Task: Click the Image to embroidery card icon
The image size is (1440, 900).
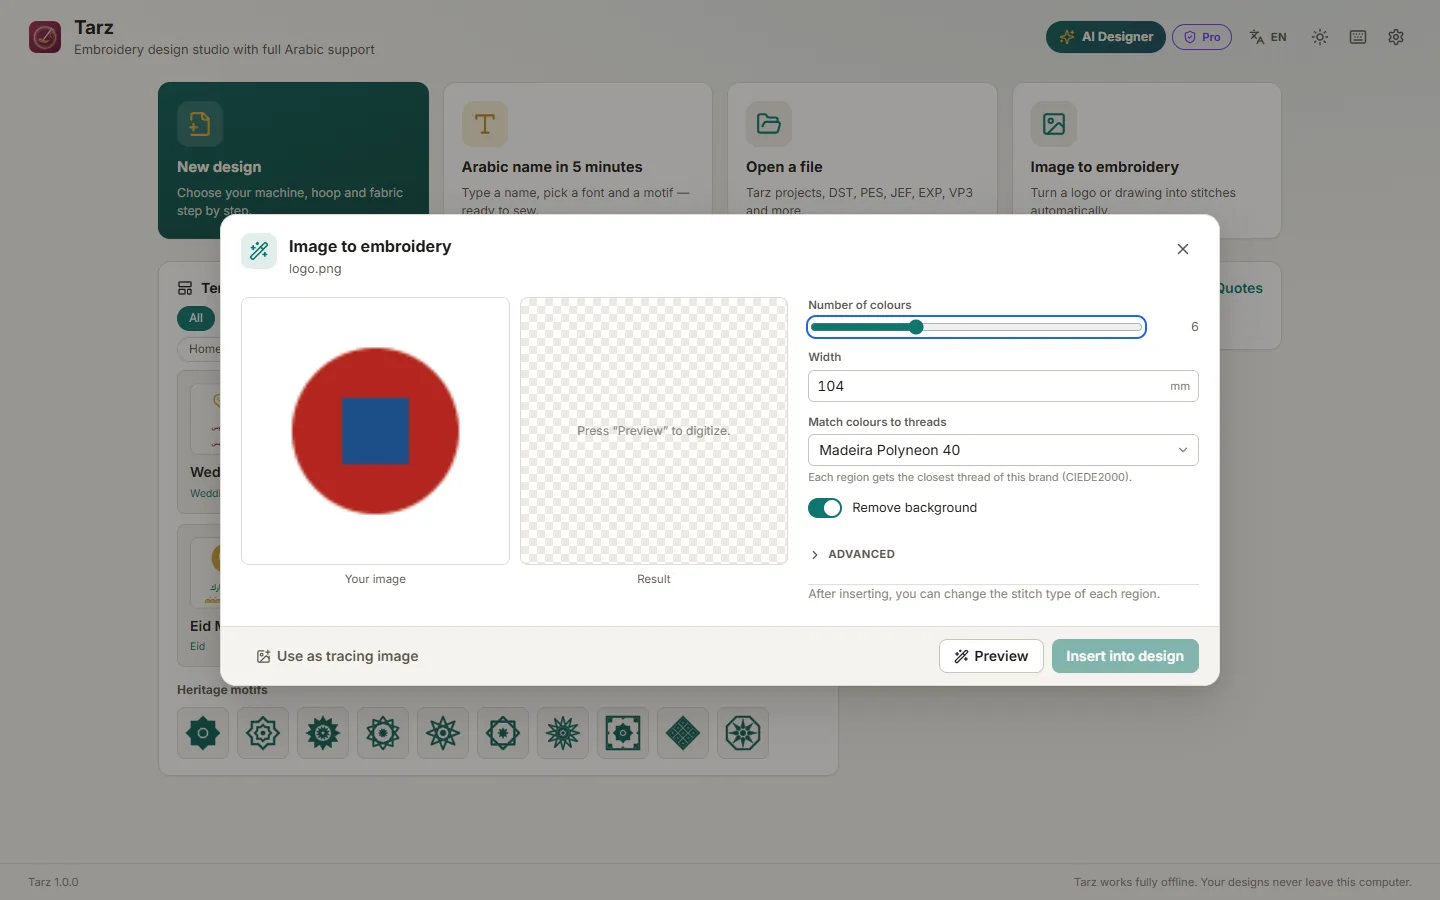Action: point(1054,124)
